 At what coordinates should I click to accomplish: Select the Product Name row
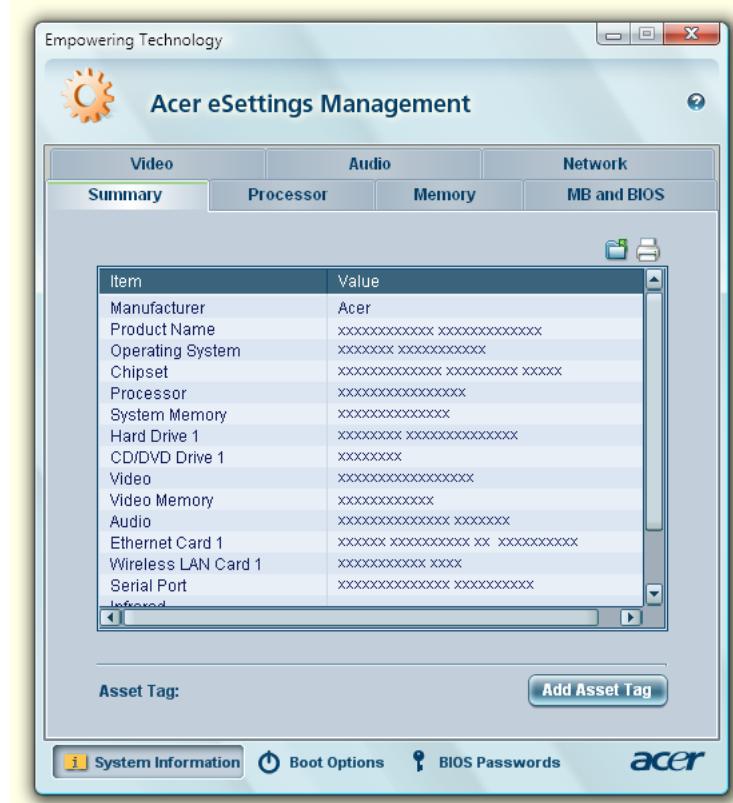click(x=371, y=329)
